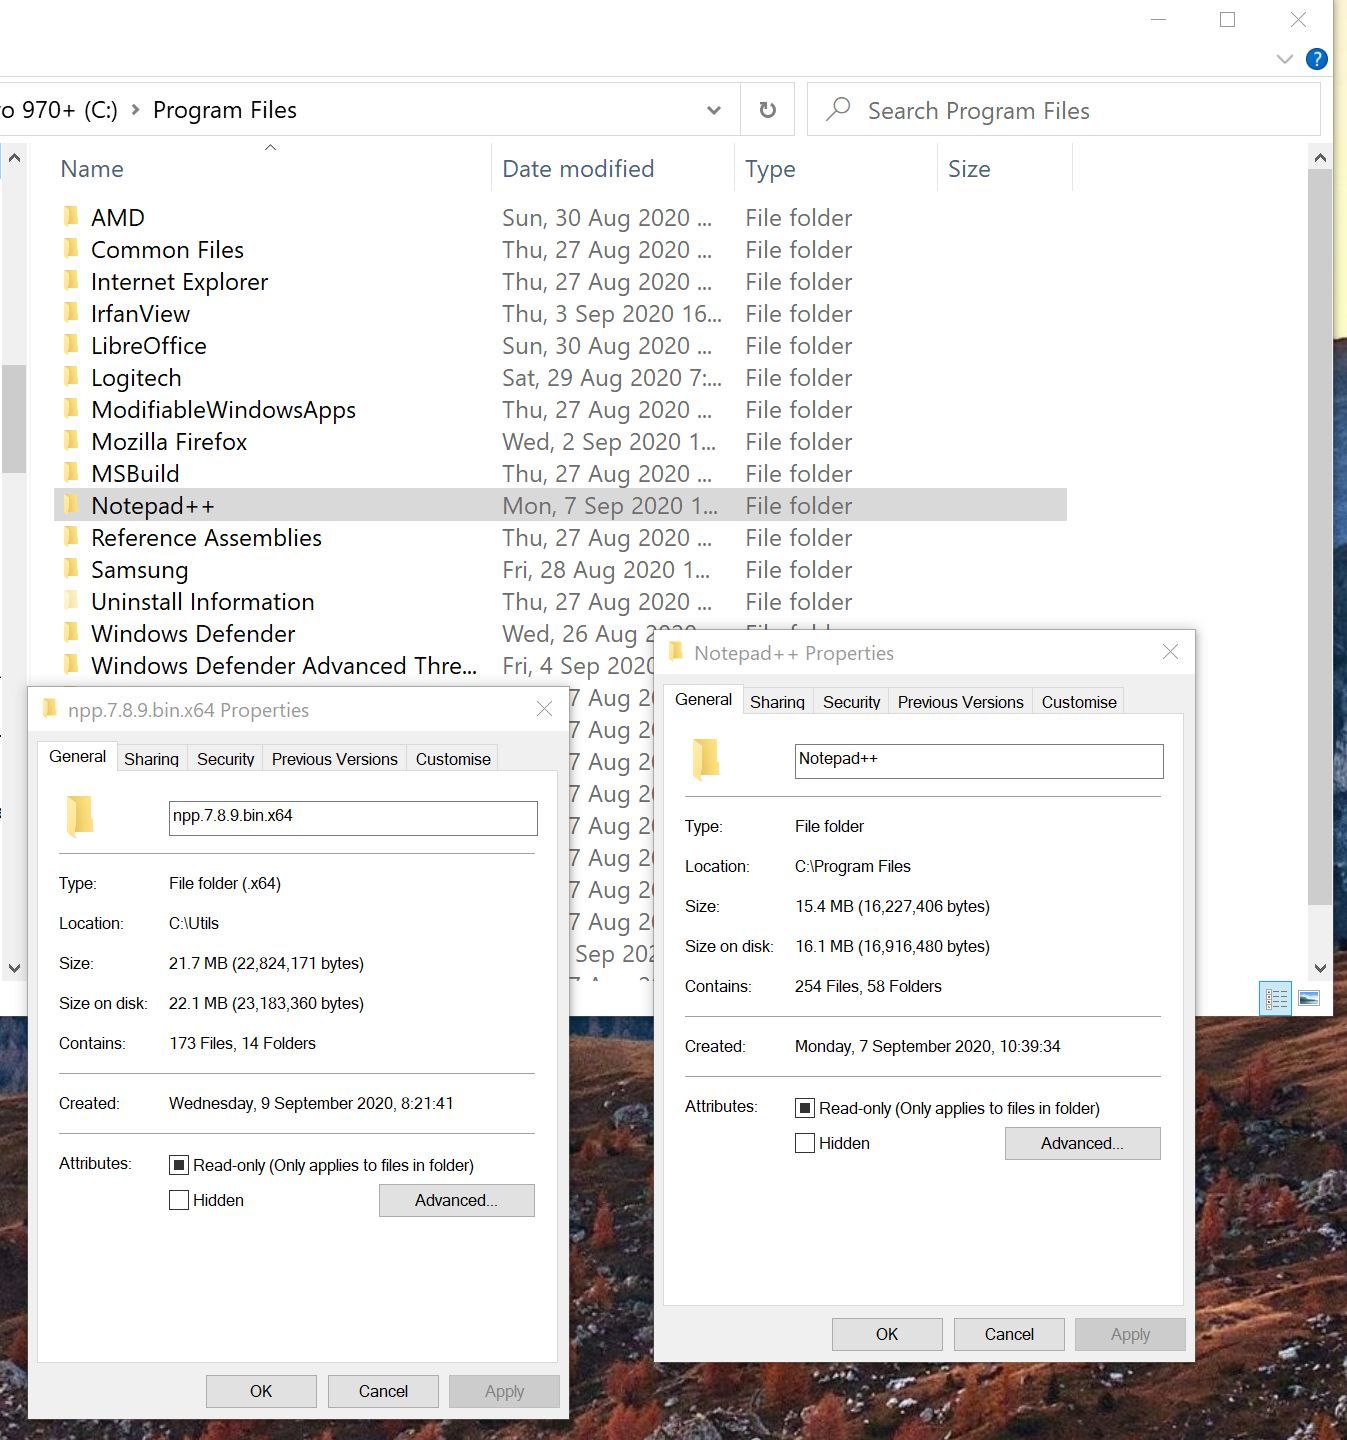This screenshot has height=1440, width=1347.
Task: Click Program Files in the breadcrumb
Action: click(x=224, y=110)
